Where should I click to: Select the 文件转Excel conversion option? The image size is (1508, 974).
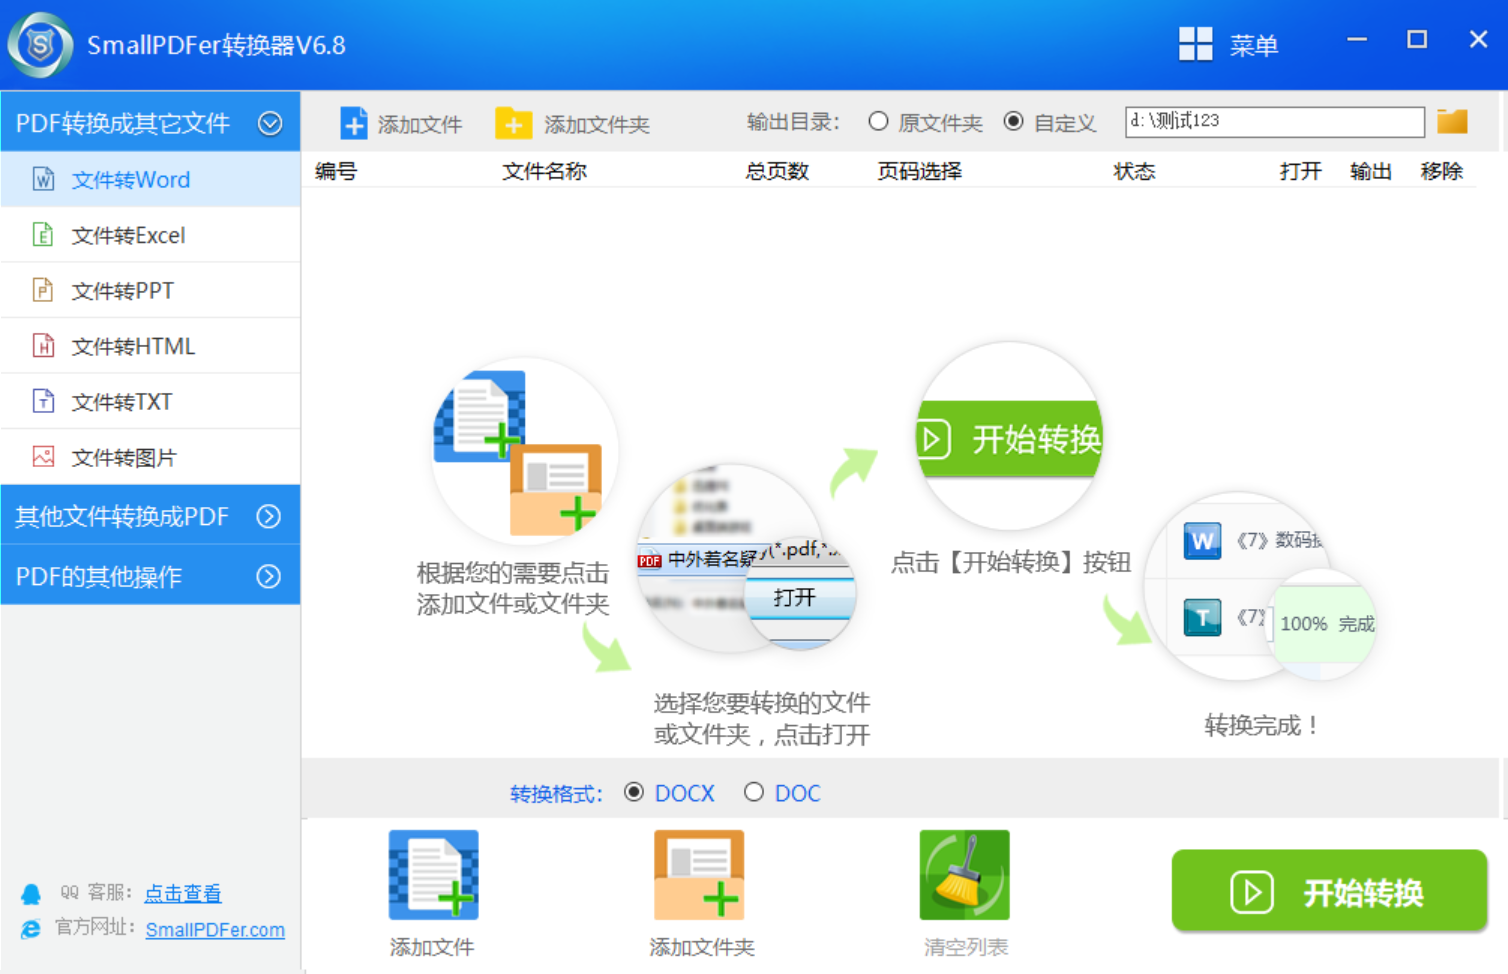pos(127,235)
